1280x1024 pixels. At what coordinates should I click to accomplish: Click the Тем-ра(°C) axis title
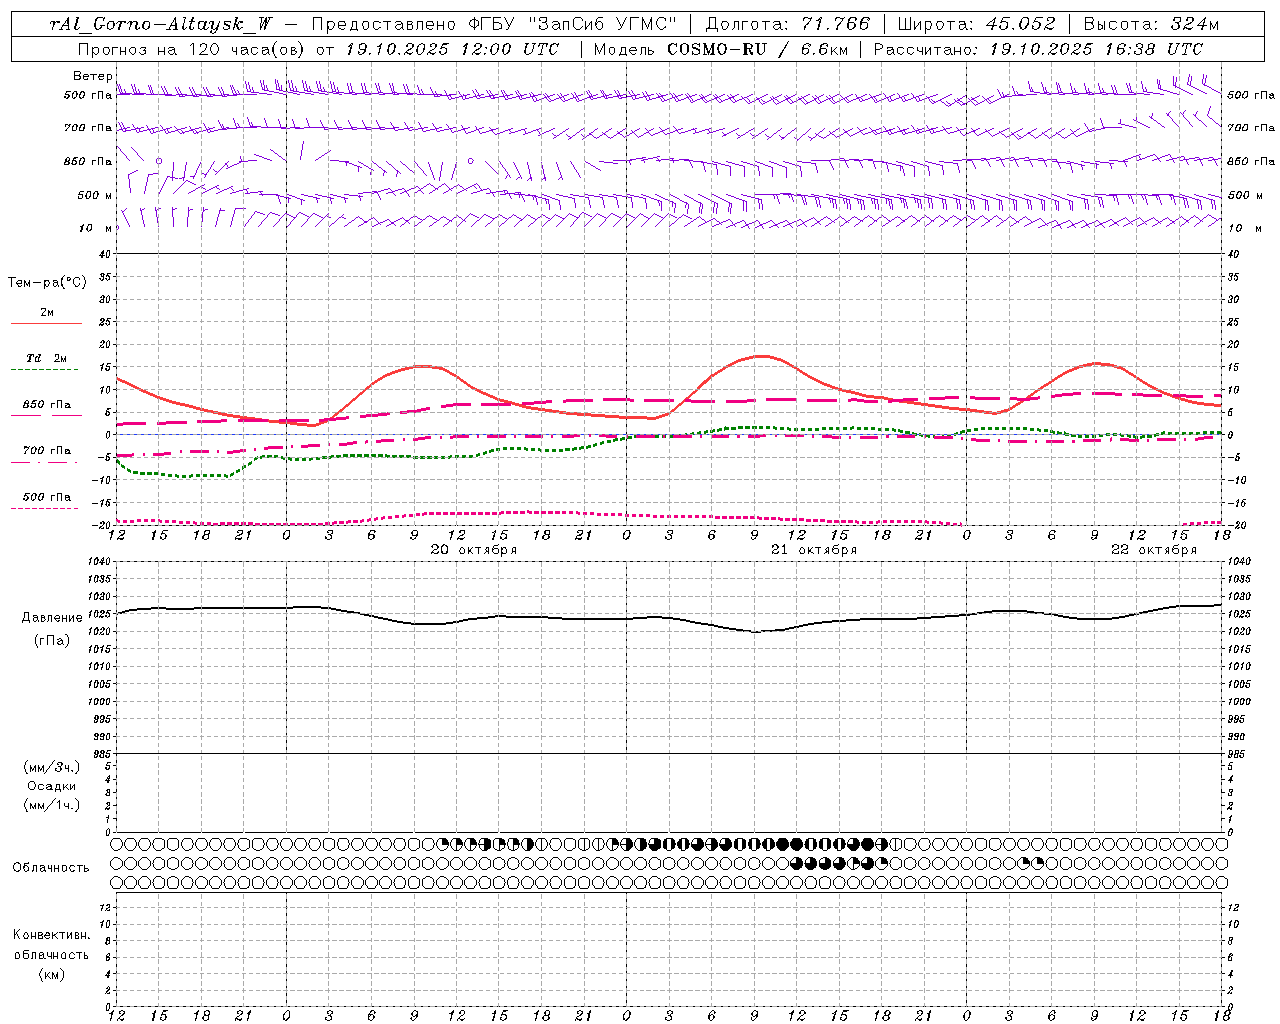[47, 283]
